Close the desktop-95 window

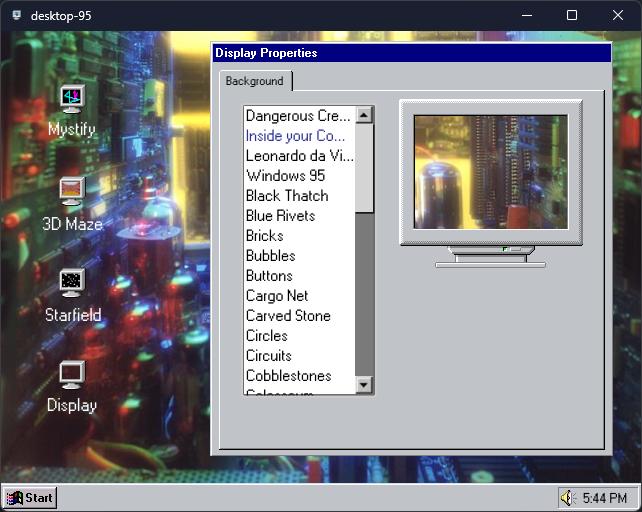coord(618,16)
